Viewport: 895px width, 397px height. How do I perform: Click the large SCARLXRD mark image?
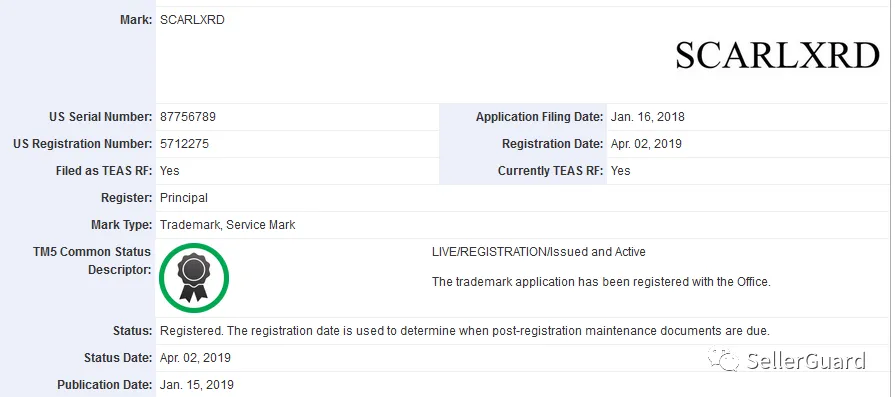pos(777,55)
